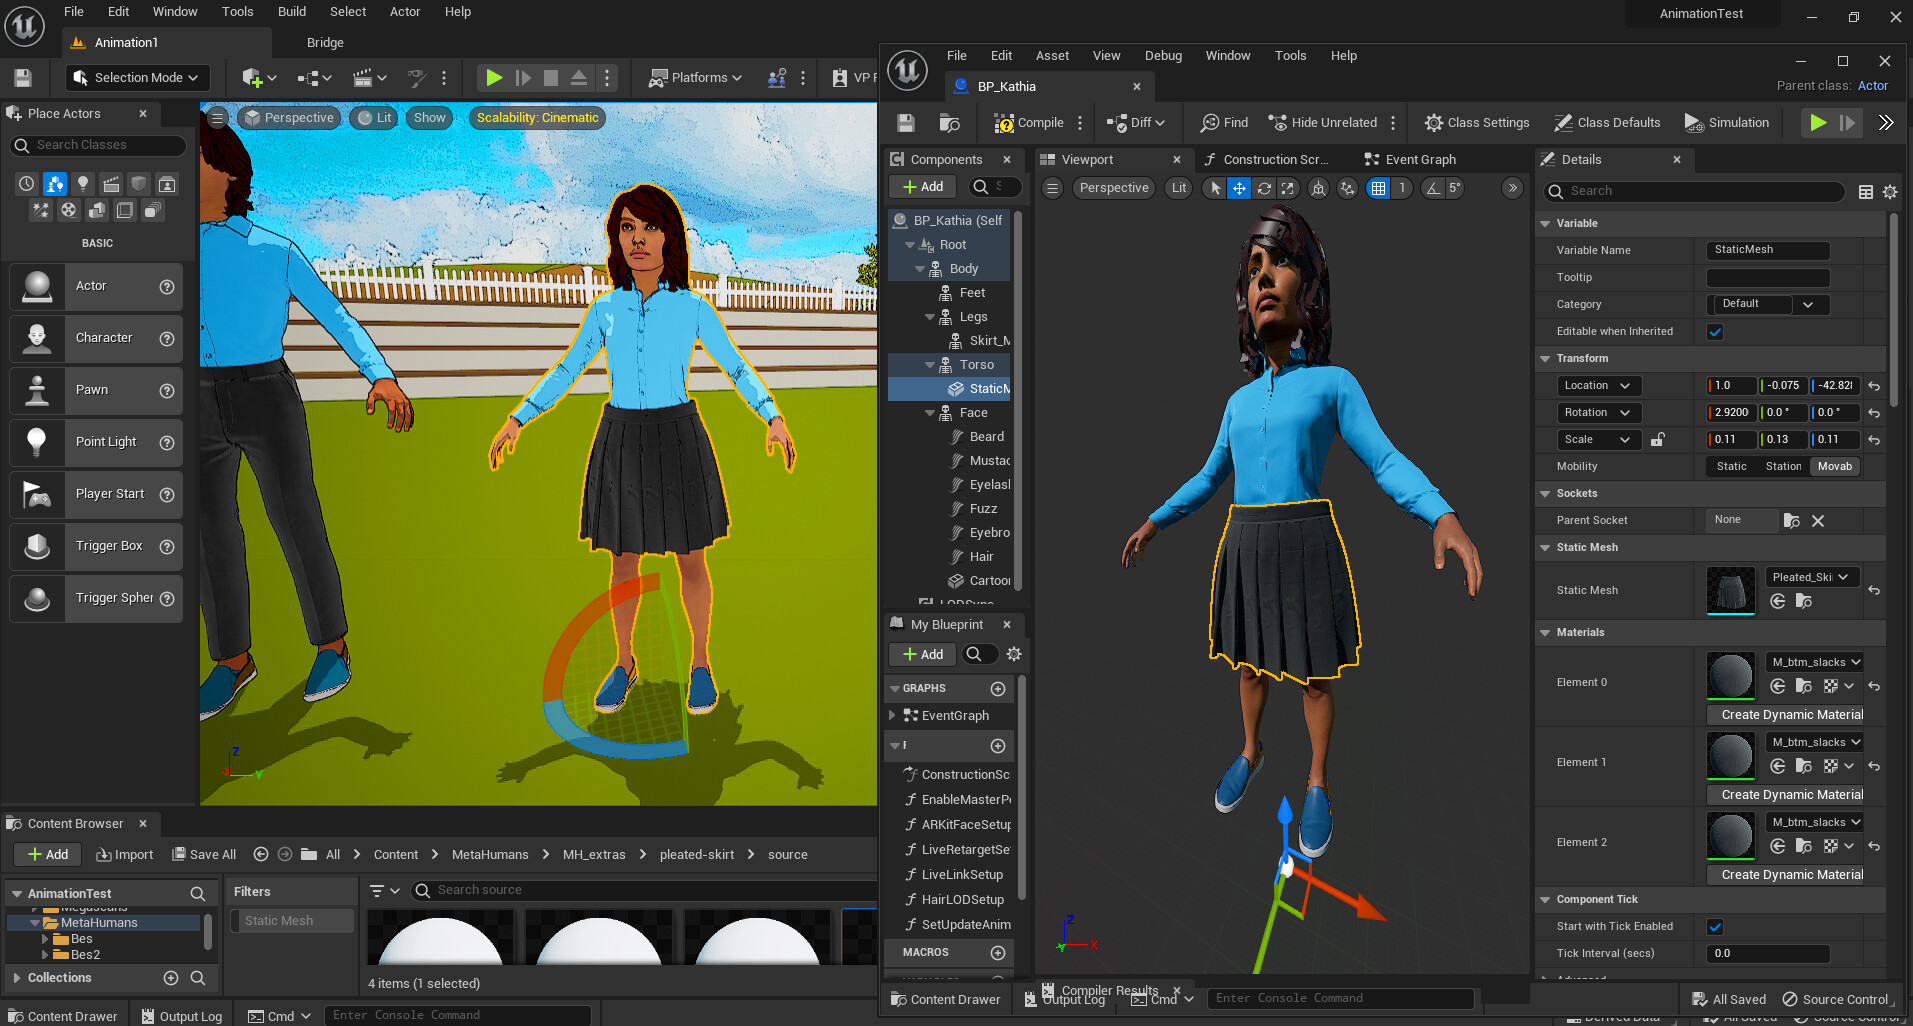
Task: Toggle grid snapping in Blueprint viewport
Action: (x=1378, y=188)
